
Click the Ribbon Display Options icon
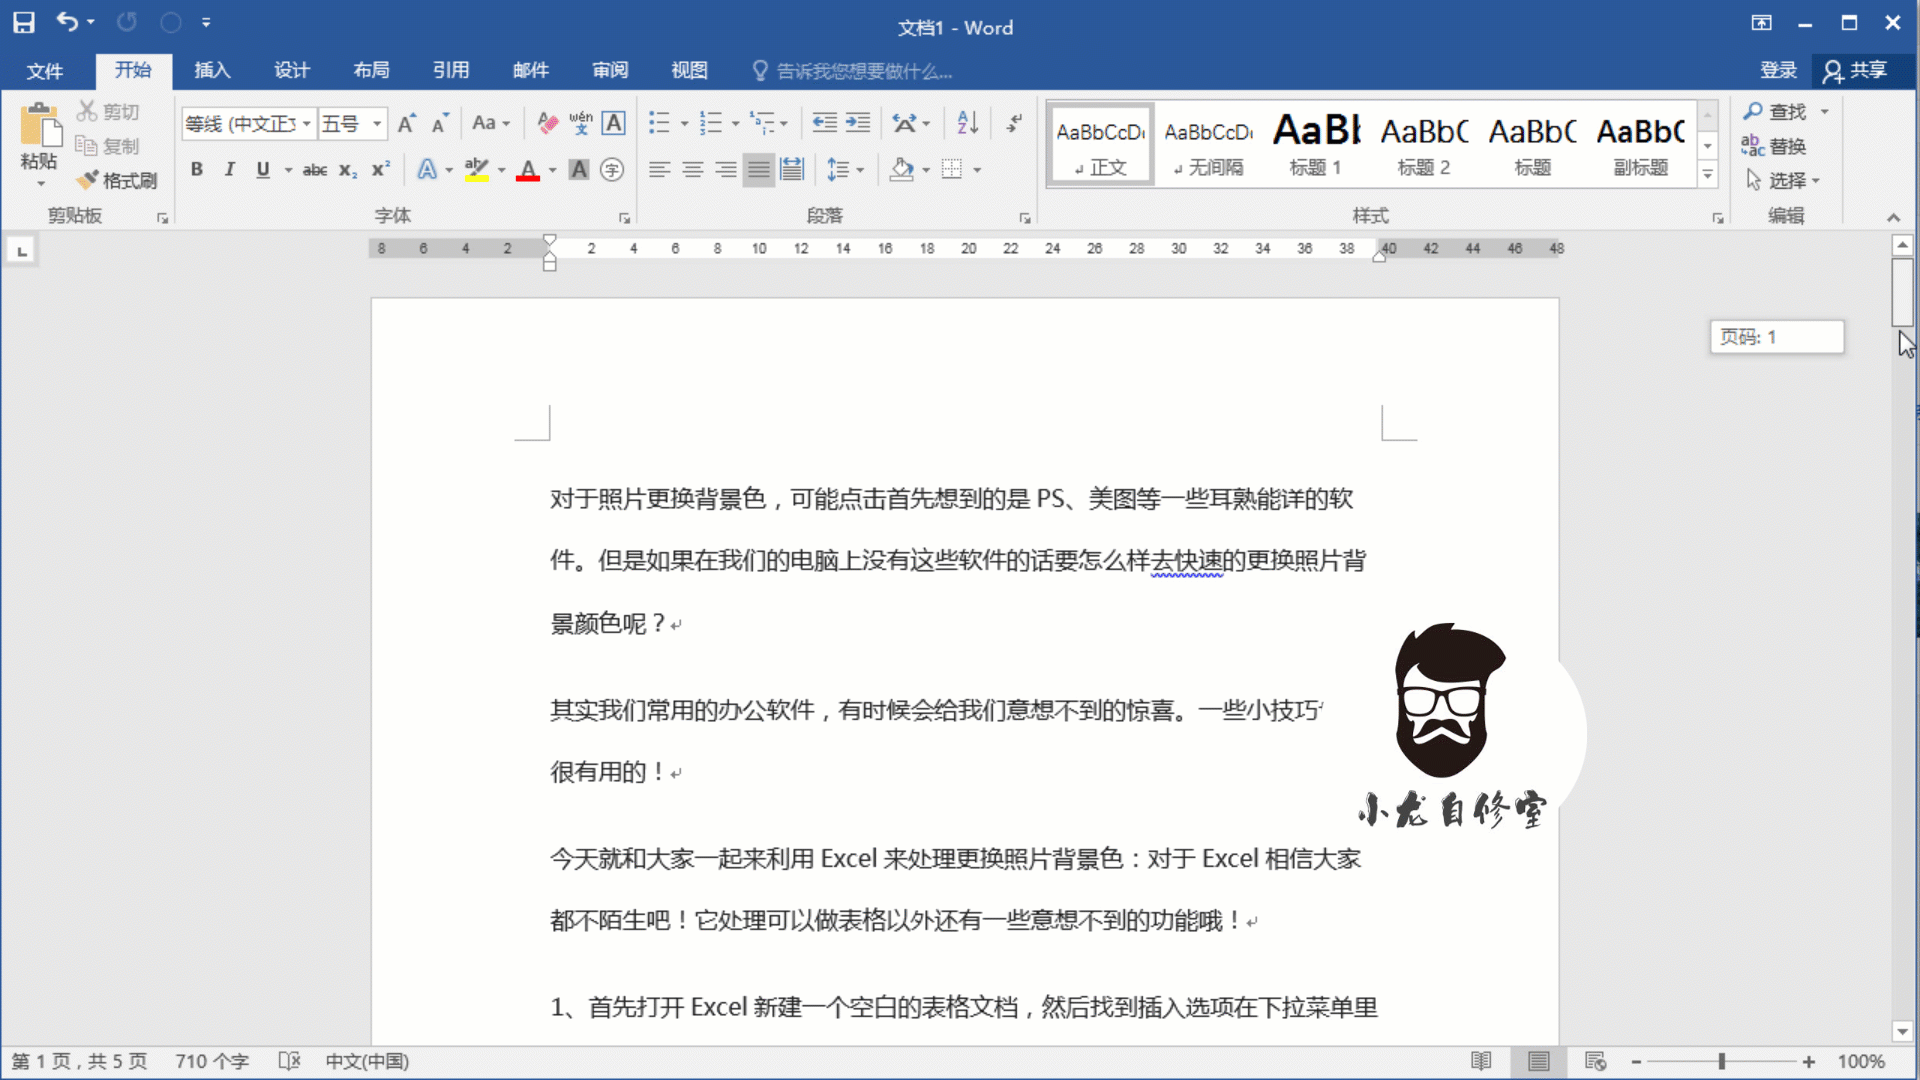pyautogui.click(x=1761, y=23)
